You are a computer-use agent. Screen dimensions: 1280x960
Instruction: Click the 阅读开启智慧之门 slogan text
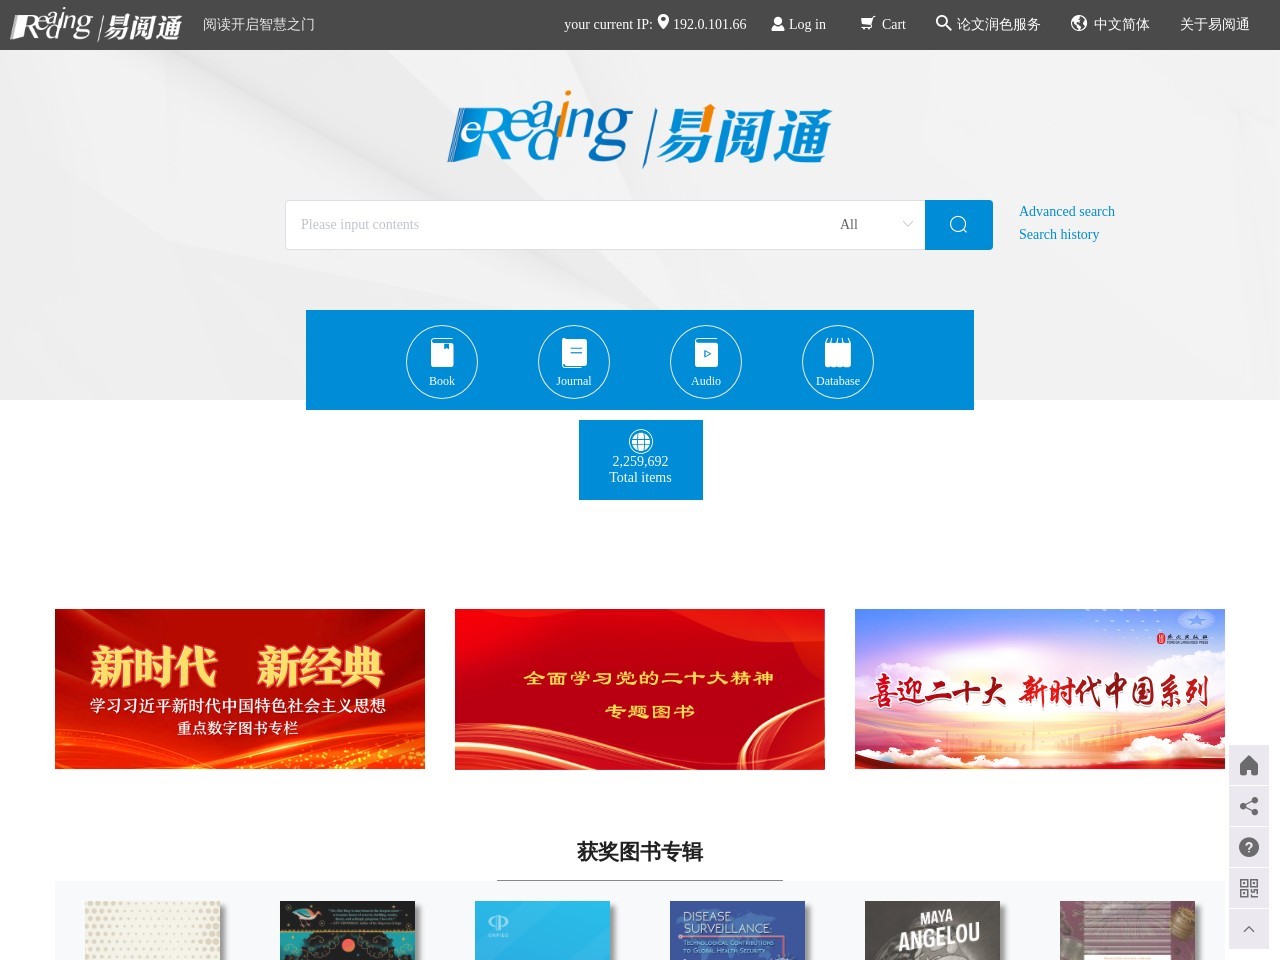[x=259, y=24]
